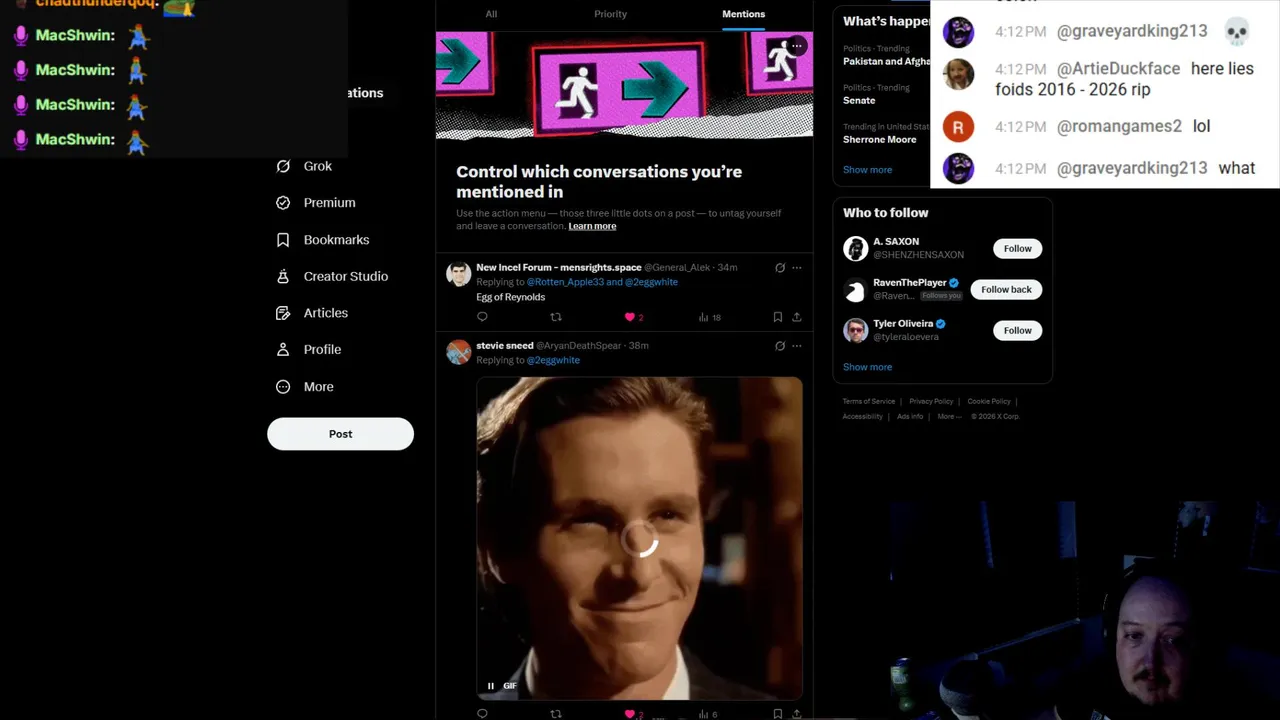Follow A. SAXON
Screen dimensions: 1280x720
tap(1017, 248)
